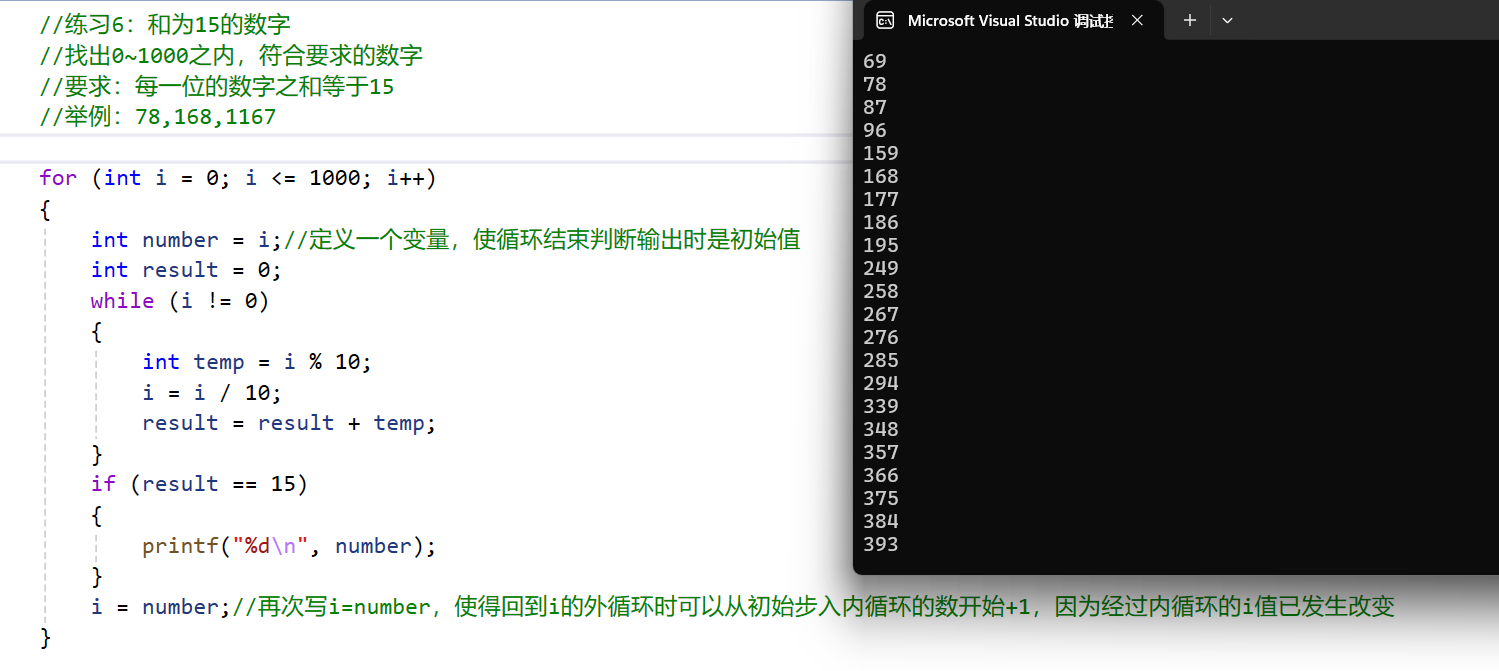
Task: Click the 'i = i / 10;' line
Action: tap(212, 393)
